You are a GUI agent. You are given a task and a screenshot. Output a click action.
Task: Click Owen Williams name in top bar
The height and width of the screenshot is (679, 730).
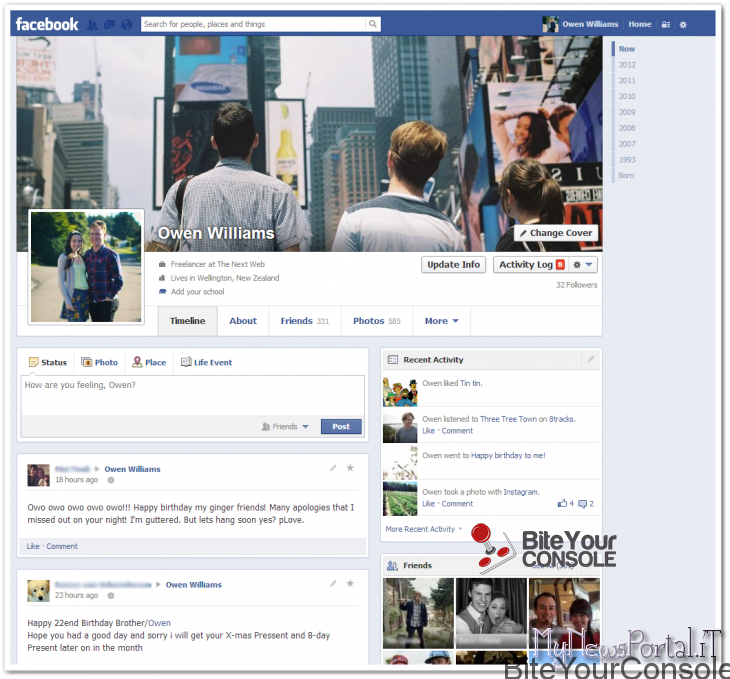(x=590, y=24)
